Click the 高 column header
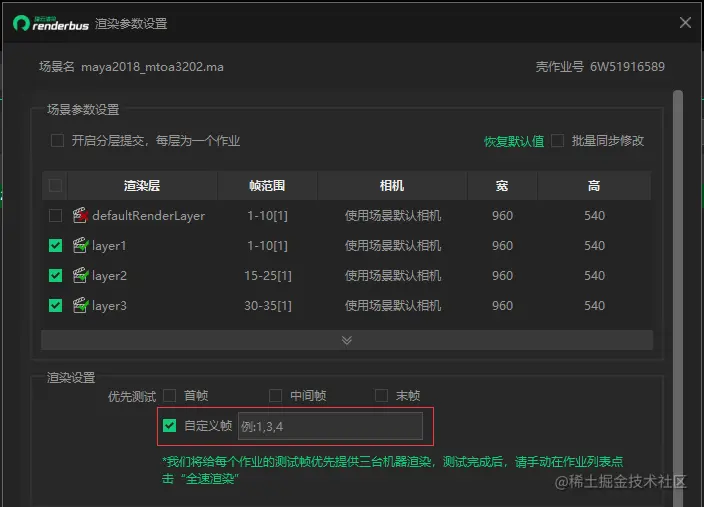This screenshot has width=704, height=507. pyautogui.click(x=594, y=185)
